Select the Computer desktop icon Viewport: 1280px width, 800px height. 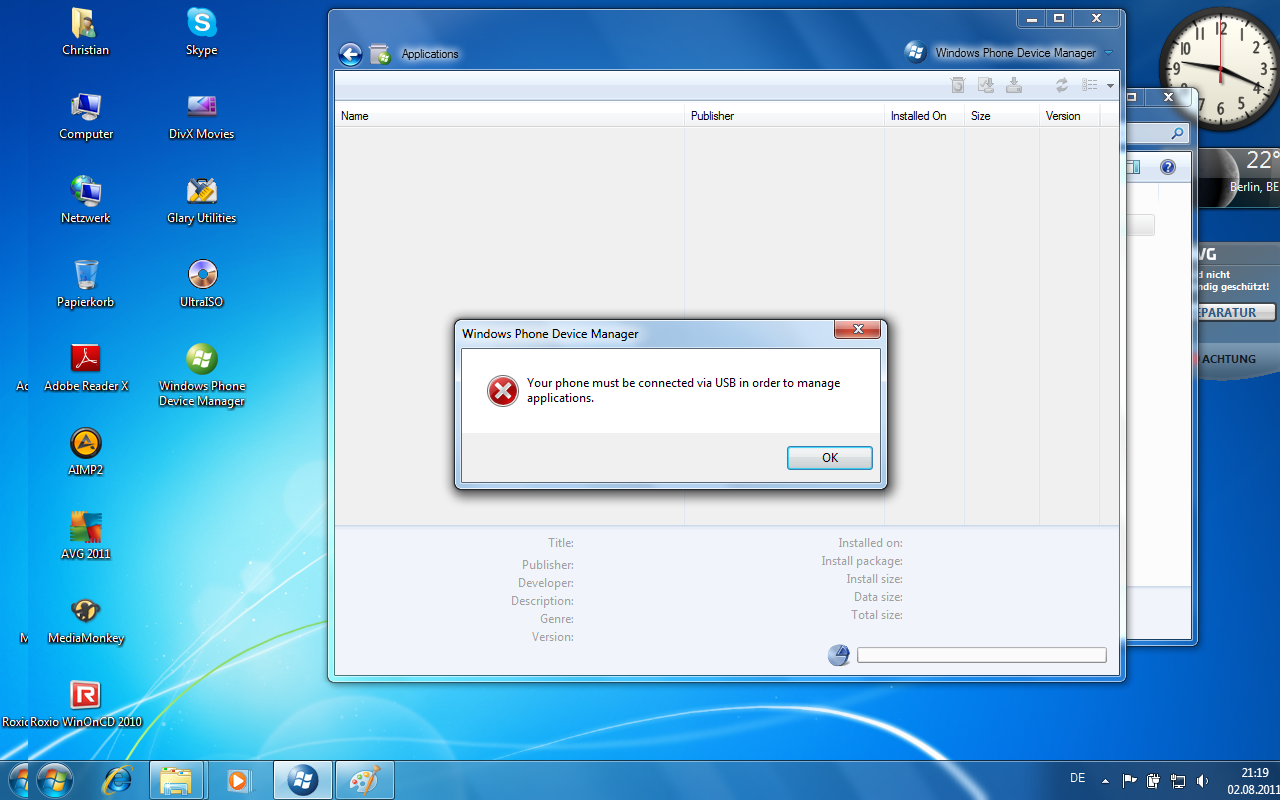86,116
